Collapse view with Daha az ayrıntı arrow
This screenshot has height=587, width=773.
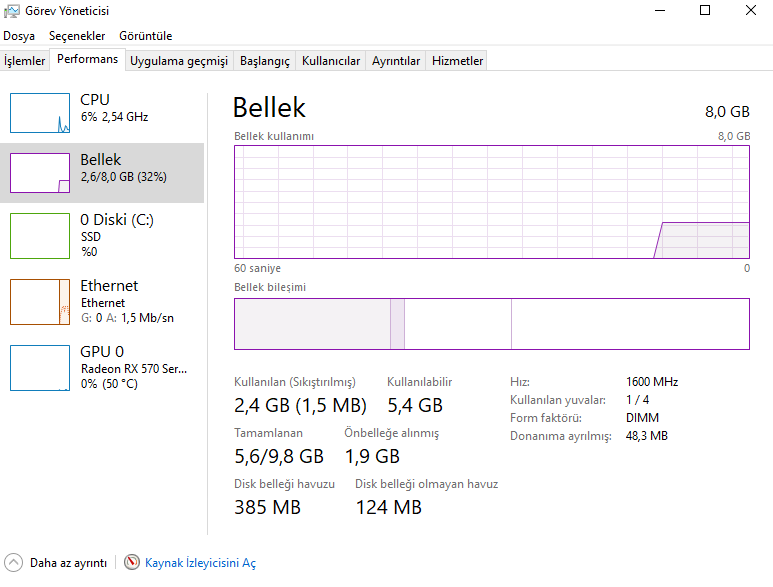[13, 563]
